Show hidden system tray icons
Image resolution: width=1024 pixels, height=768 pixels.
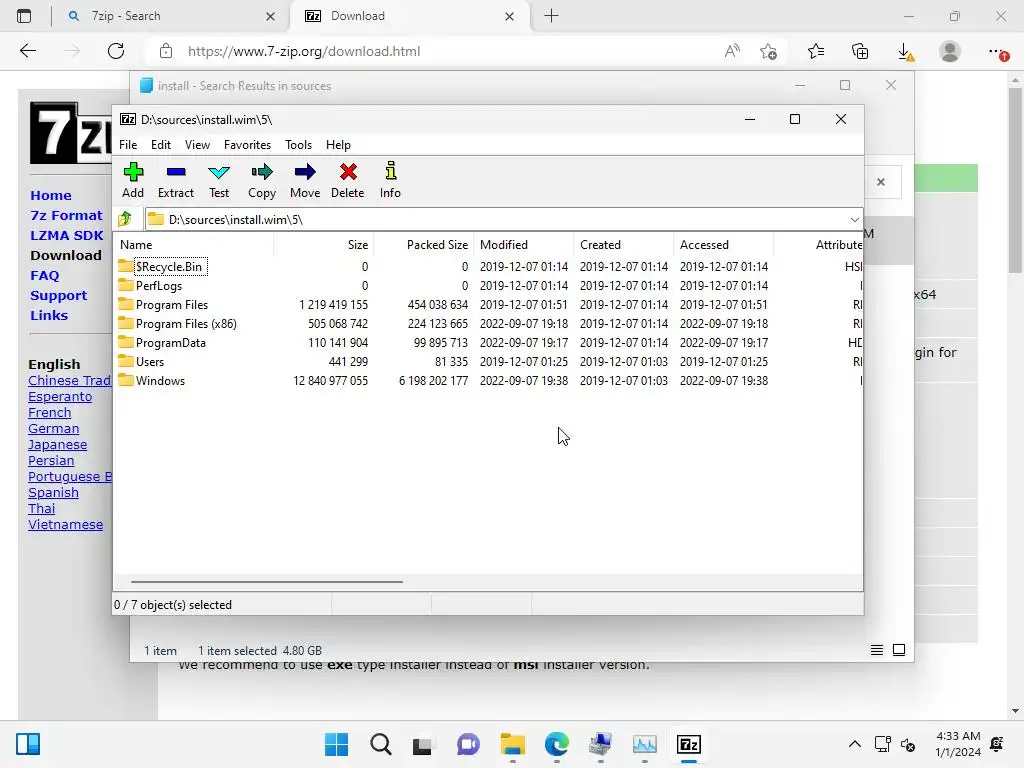[854, 744]
